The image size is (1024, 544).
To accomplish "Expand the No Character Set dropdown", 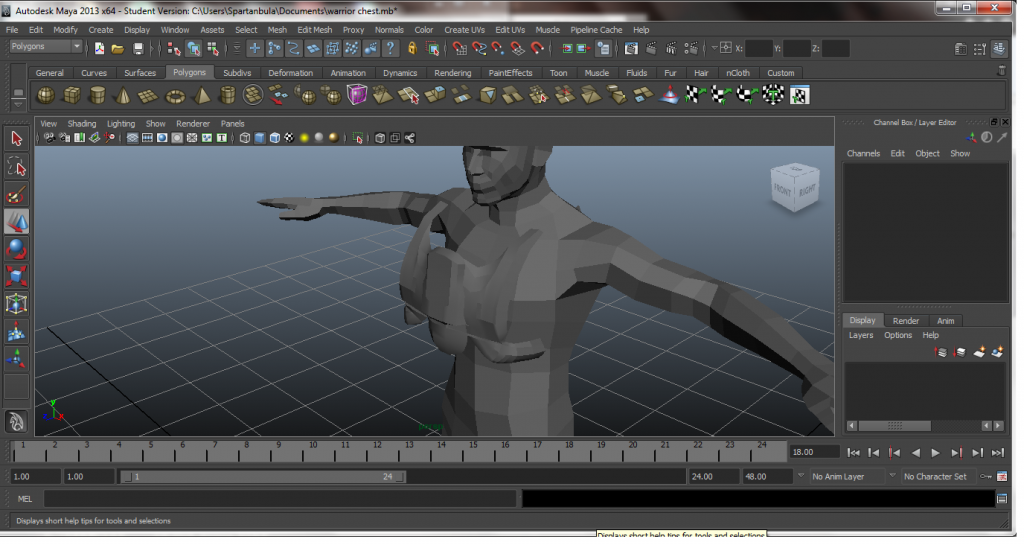I will point(940,477).
